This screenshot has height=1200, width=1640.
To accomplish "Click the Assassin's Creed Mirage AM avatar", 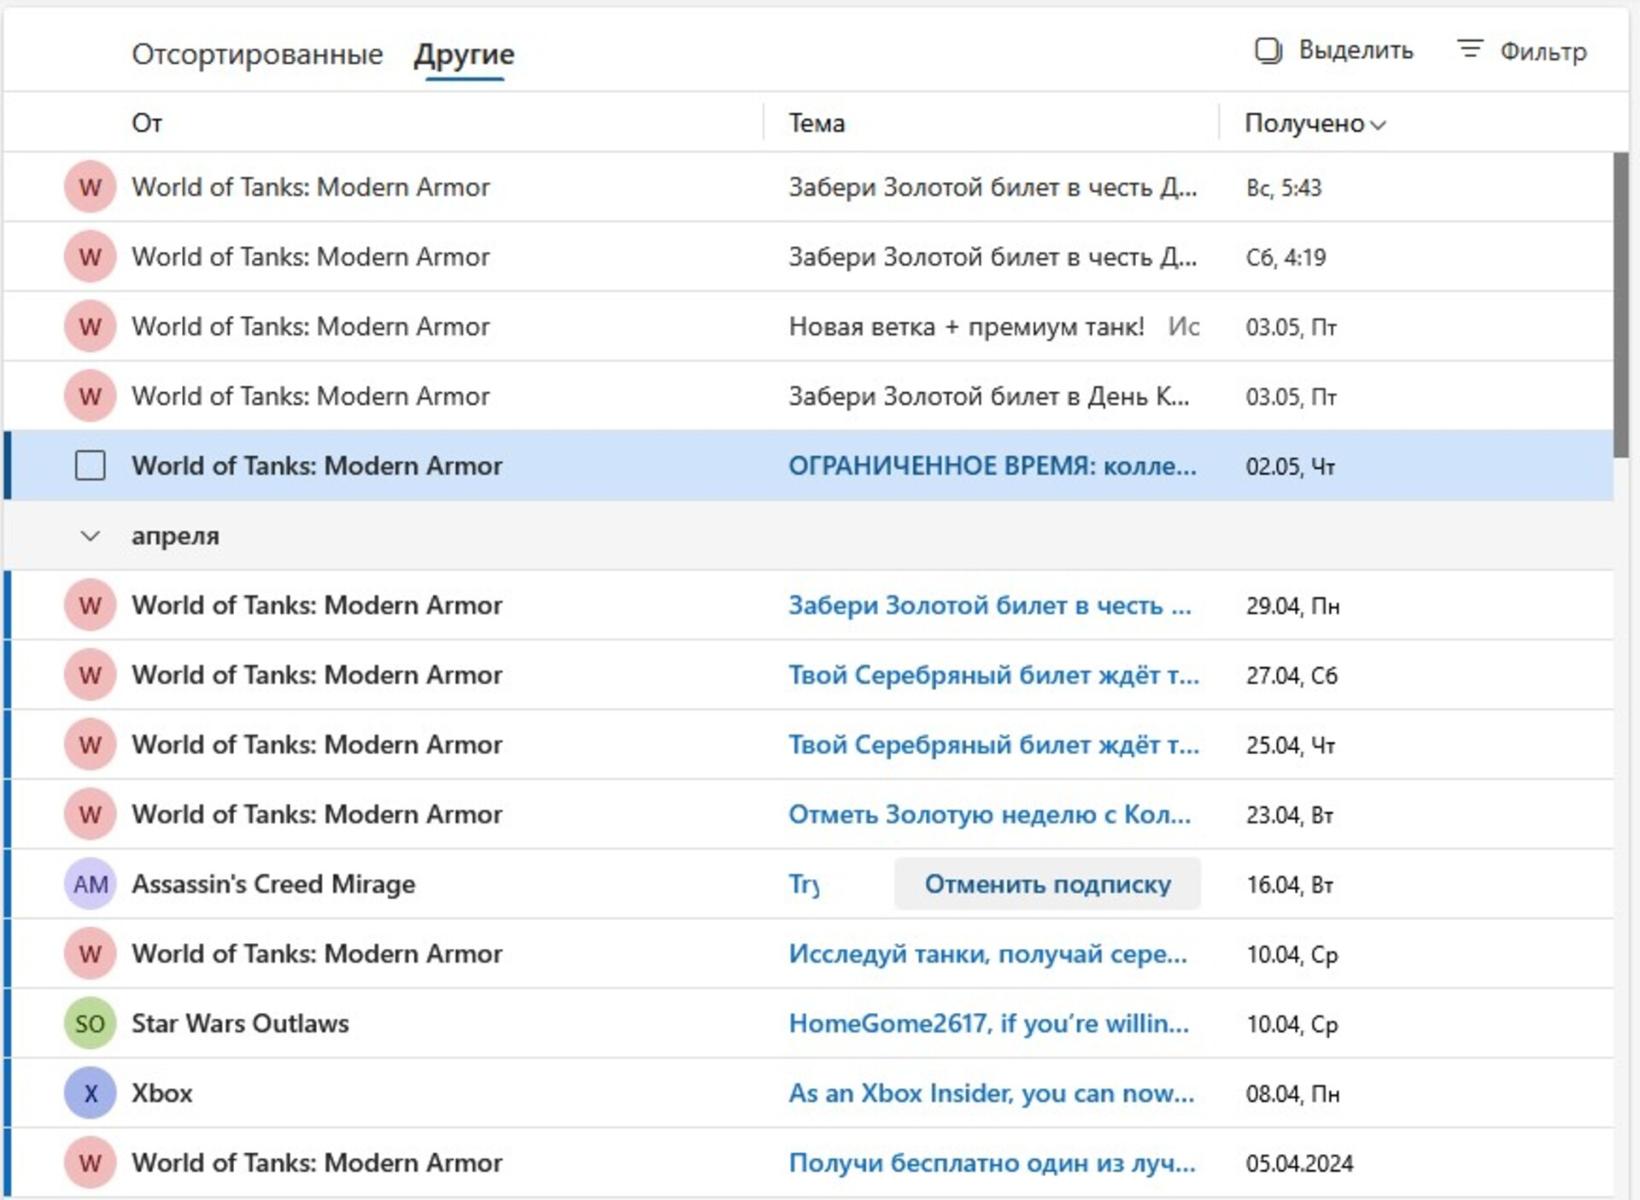I will click(x=90, y=884).
